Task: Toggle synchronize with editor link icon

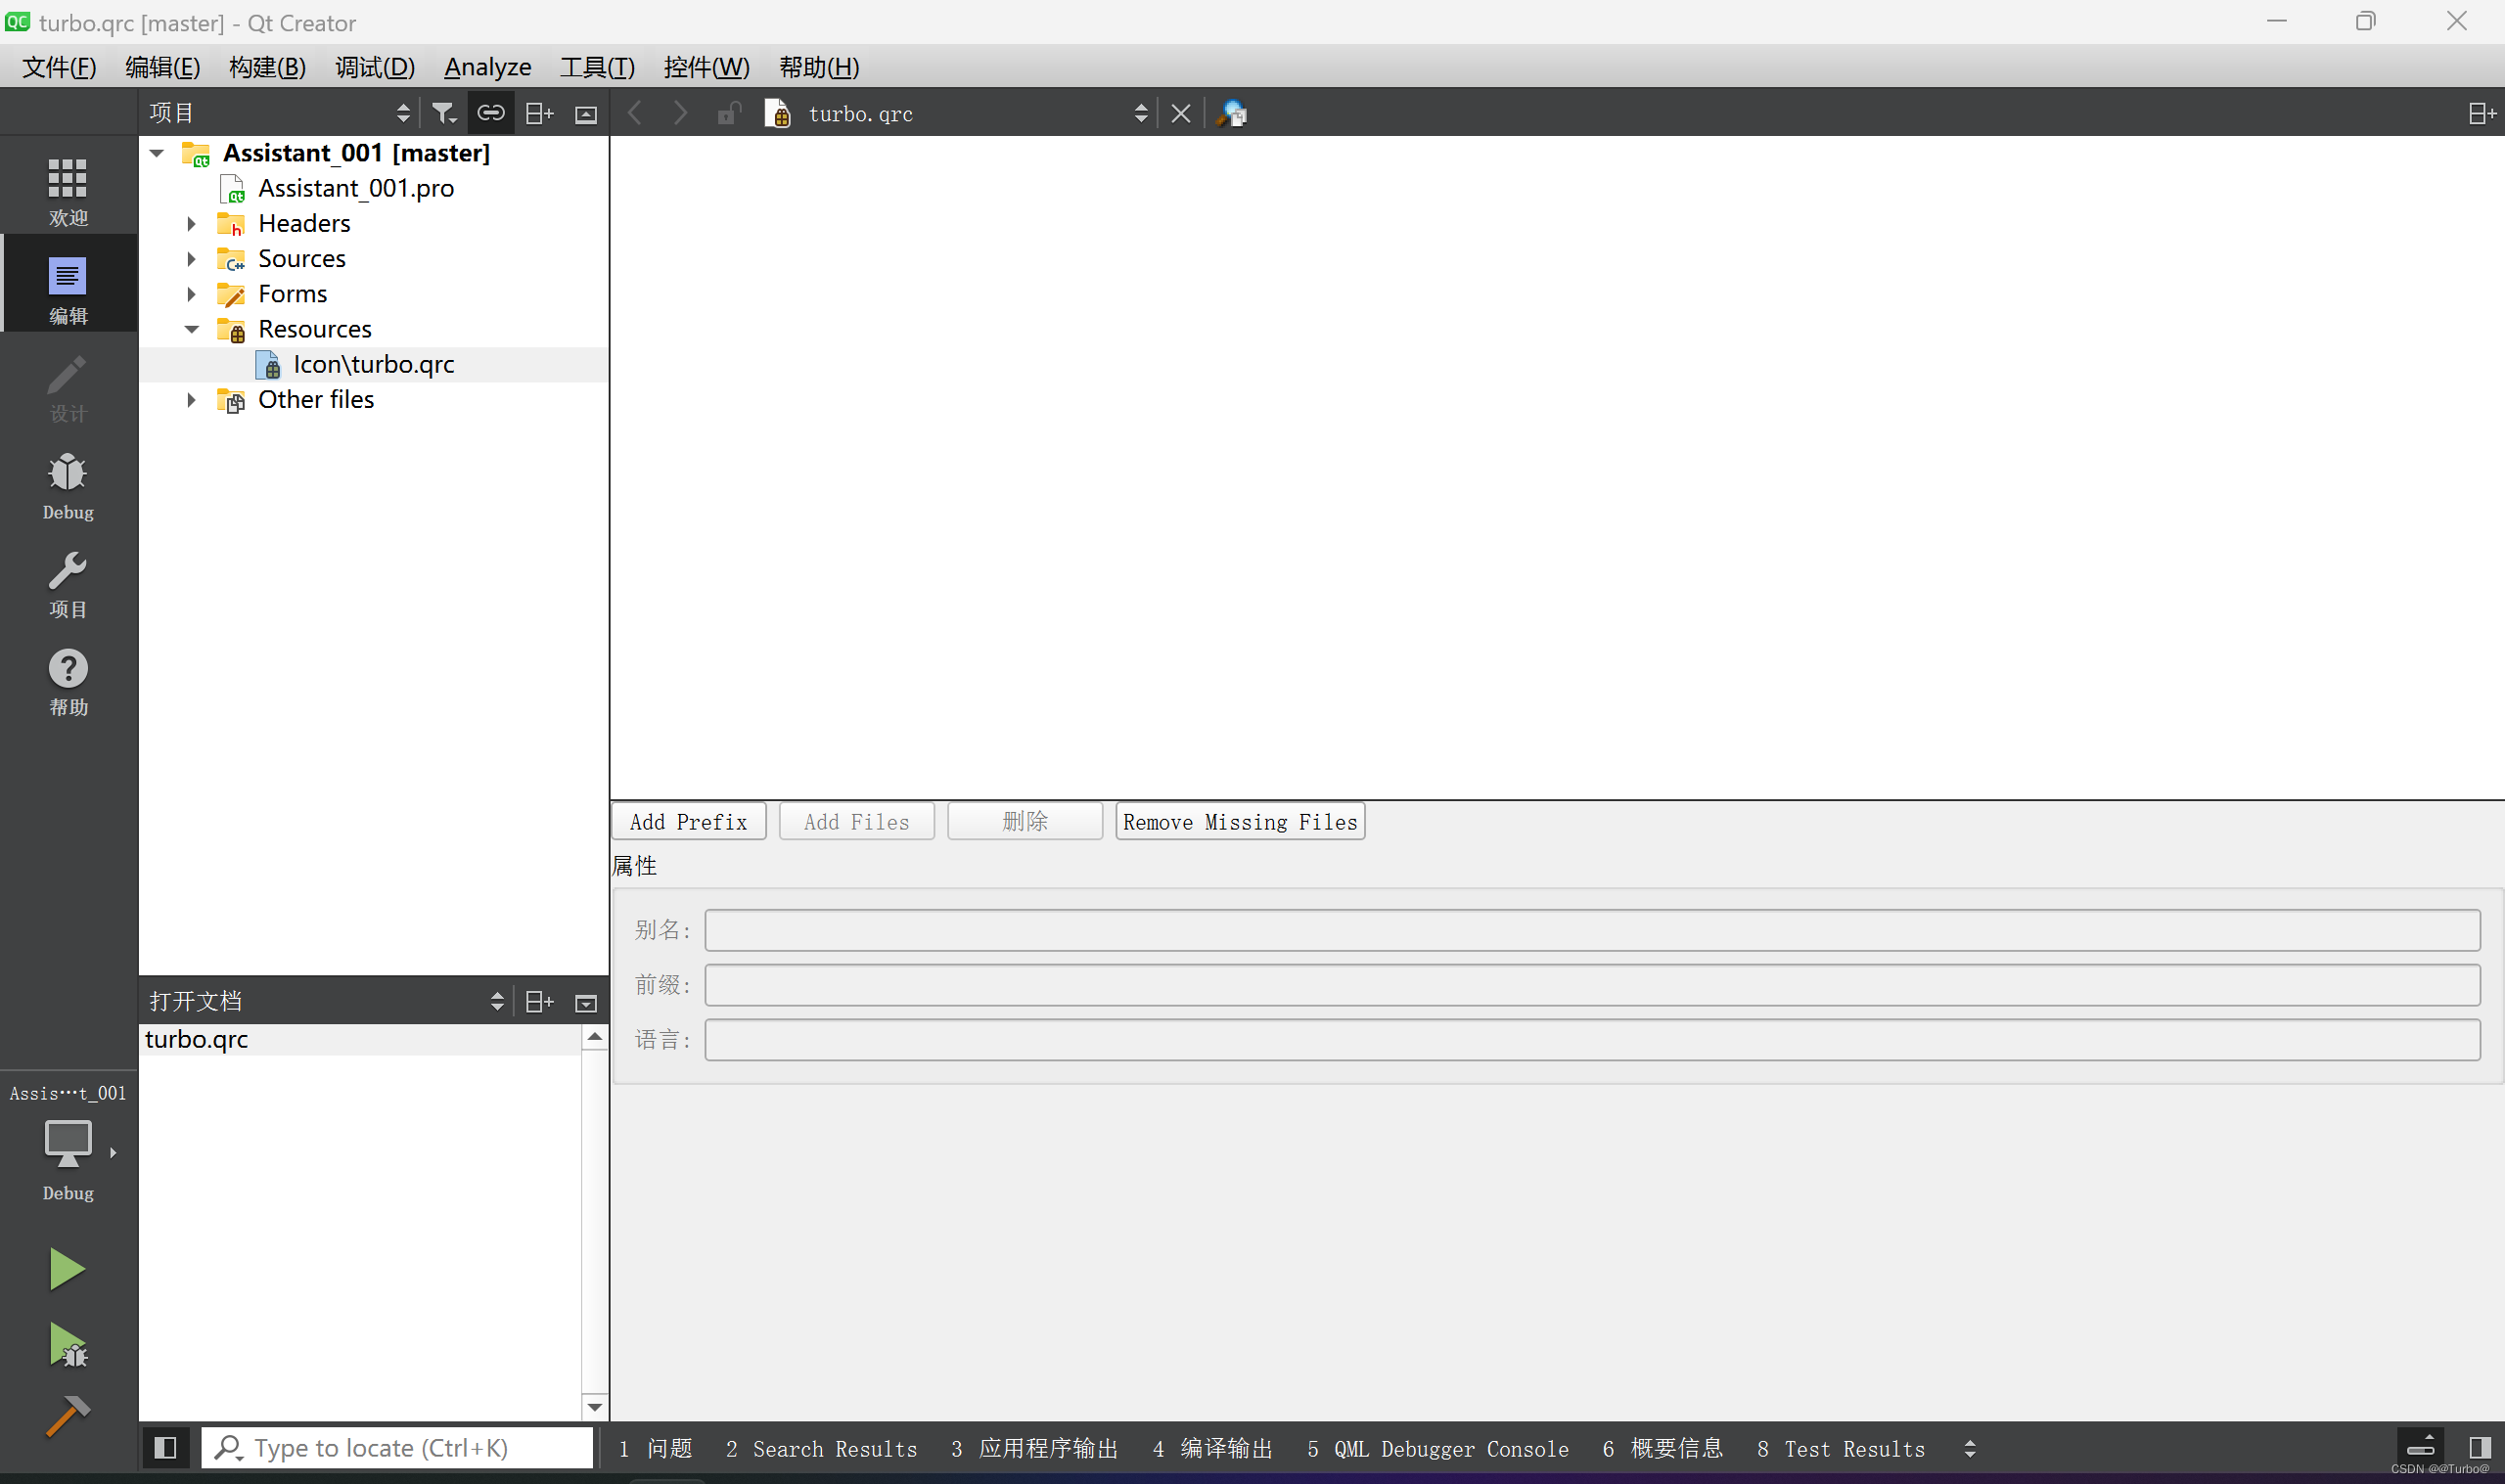Action: [491, 112]
